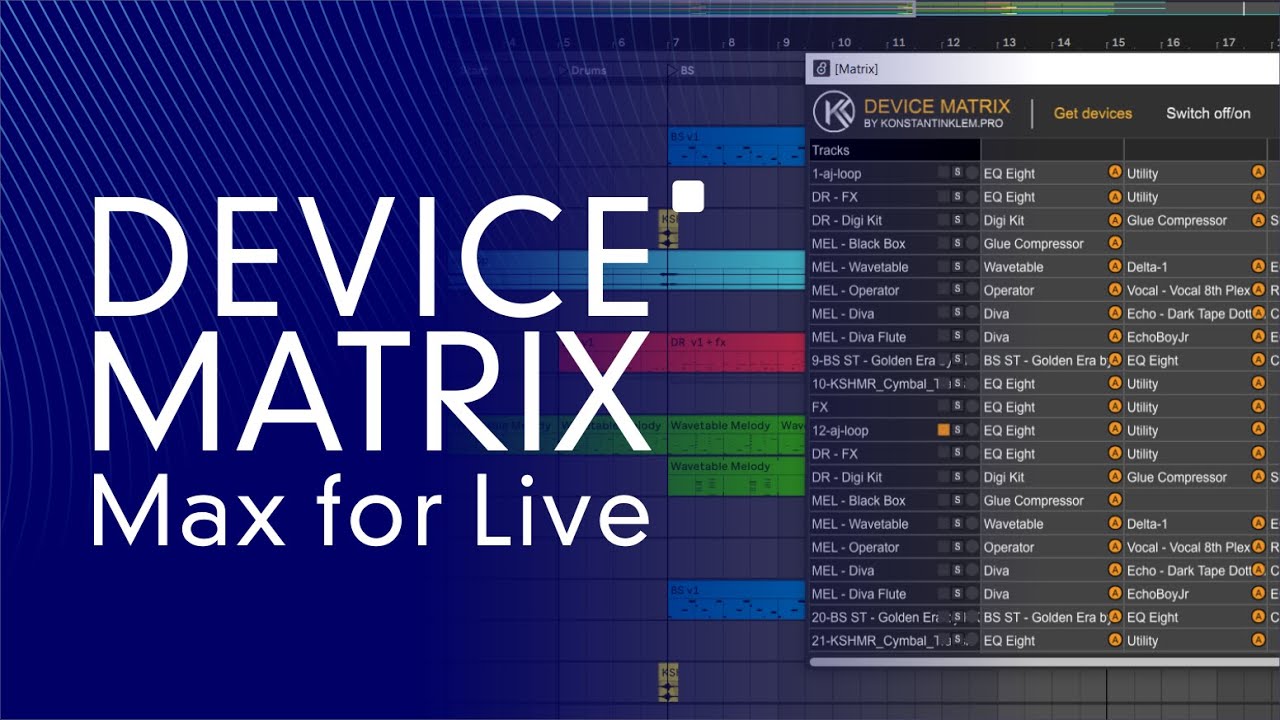The height and width of the screenshot is (720, 1280).
Task: Click bar 15 on the Ableton timeline ruler
Action: coord(1118,43)
